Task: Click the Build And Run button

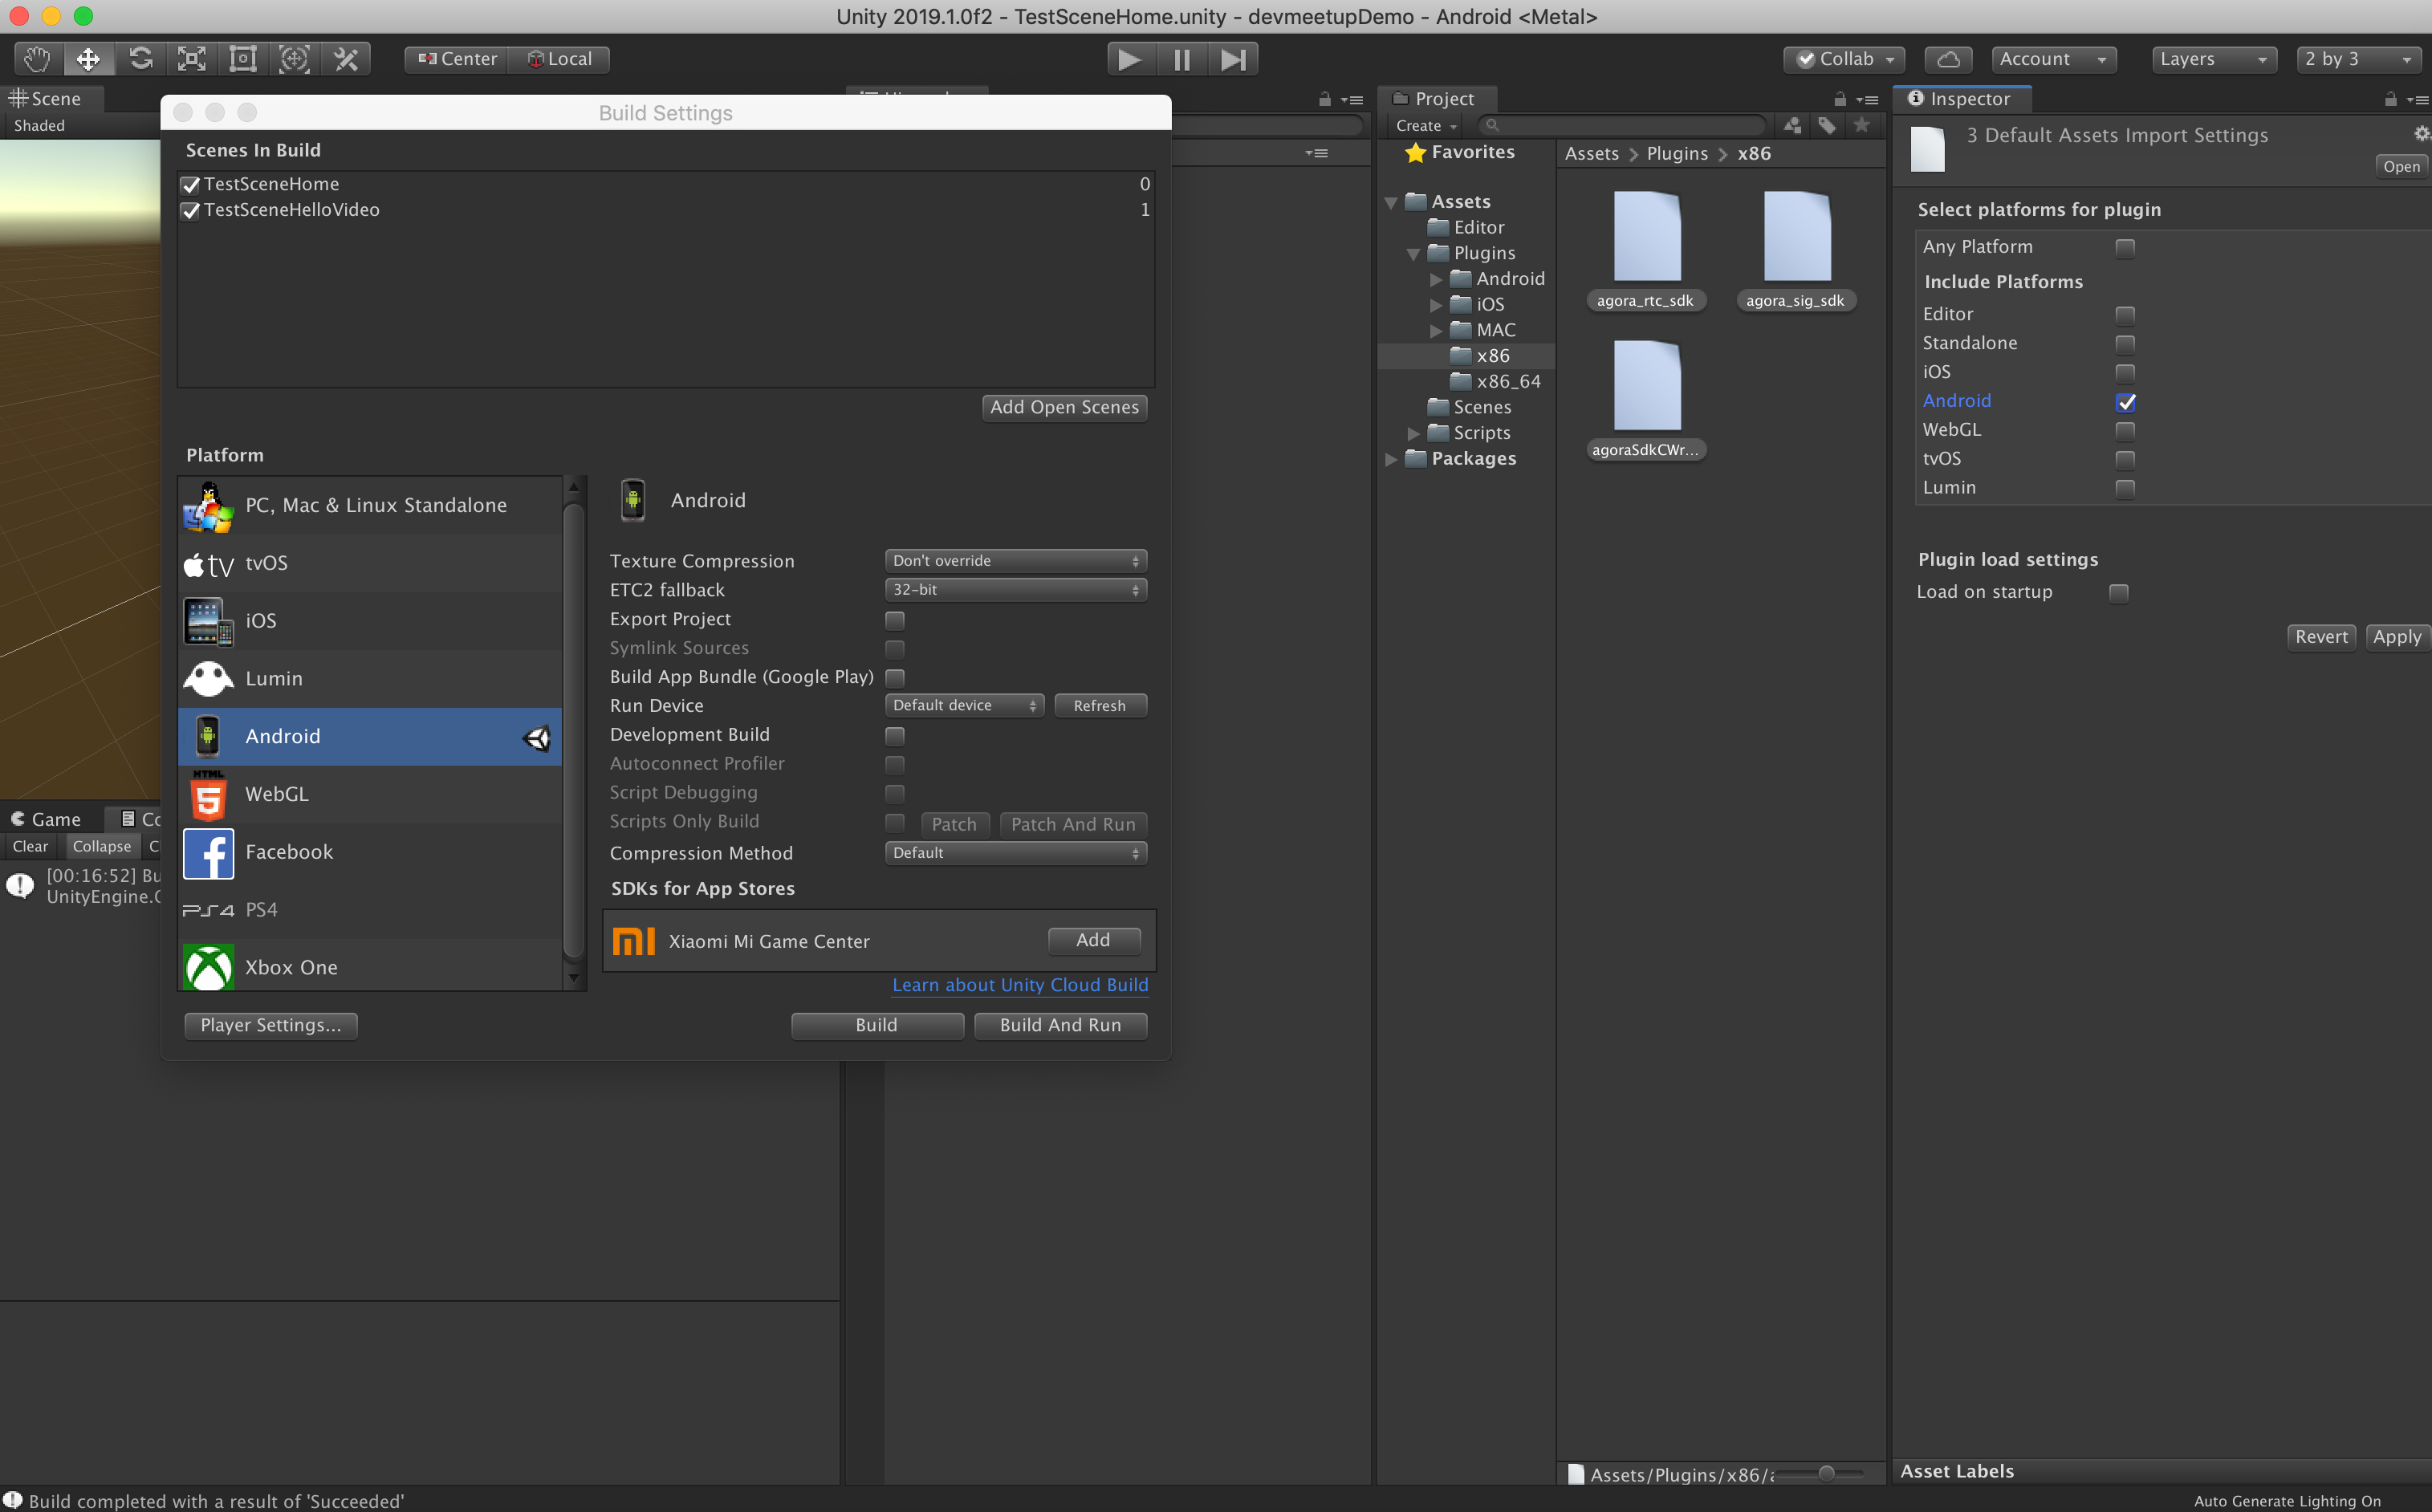Action: click(x=1059, y=1025)
